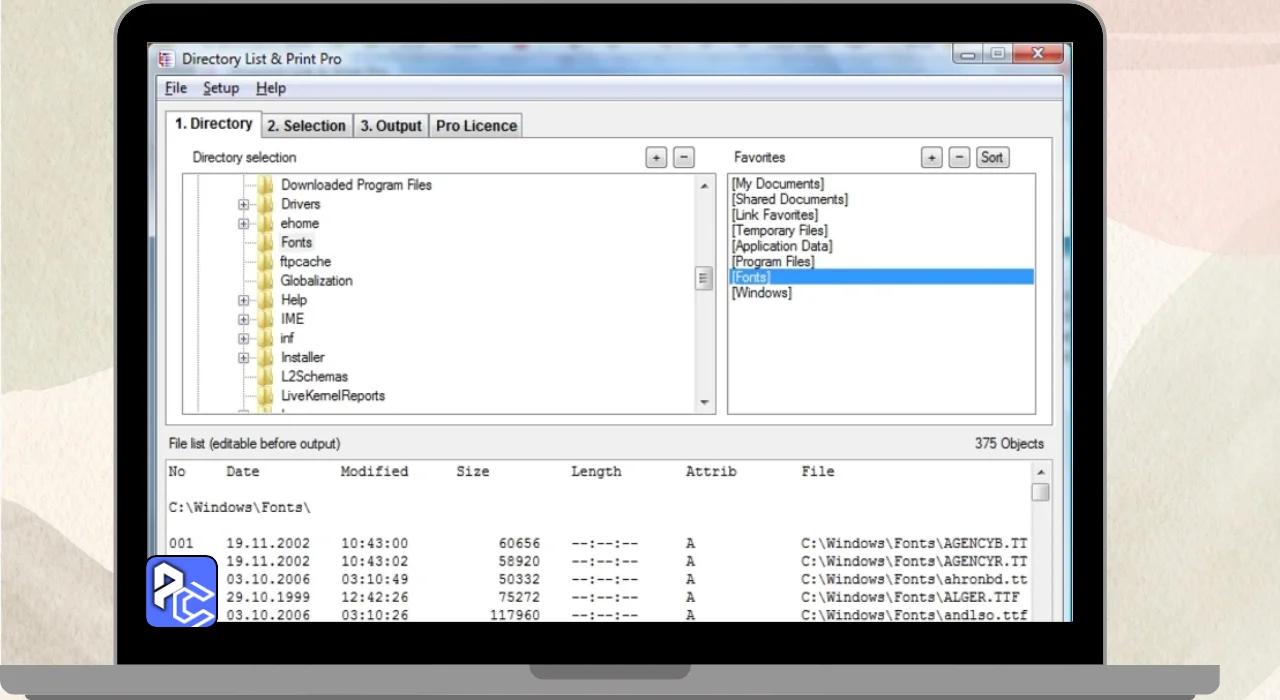1280x700 pixels.
Task: Open the File menu
Action: (x=176, y=88)
